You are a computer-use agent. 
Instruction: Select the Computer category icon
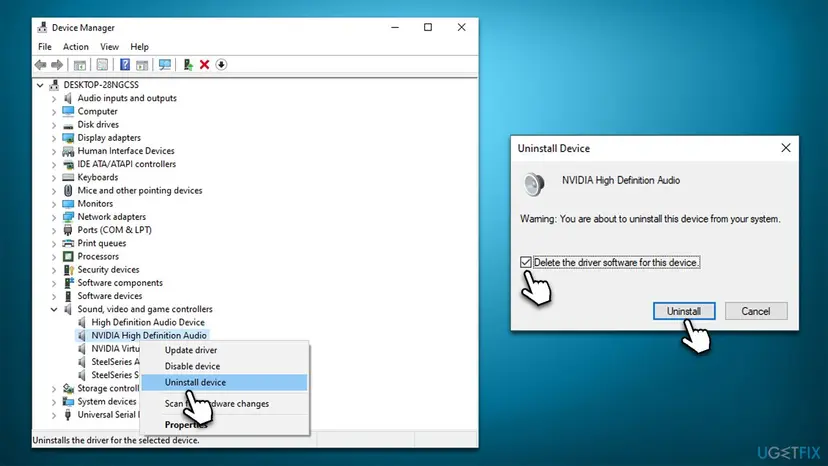click(68, 111)
